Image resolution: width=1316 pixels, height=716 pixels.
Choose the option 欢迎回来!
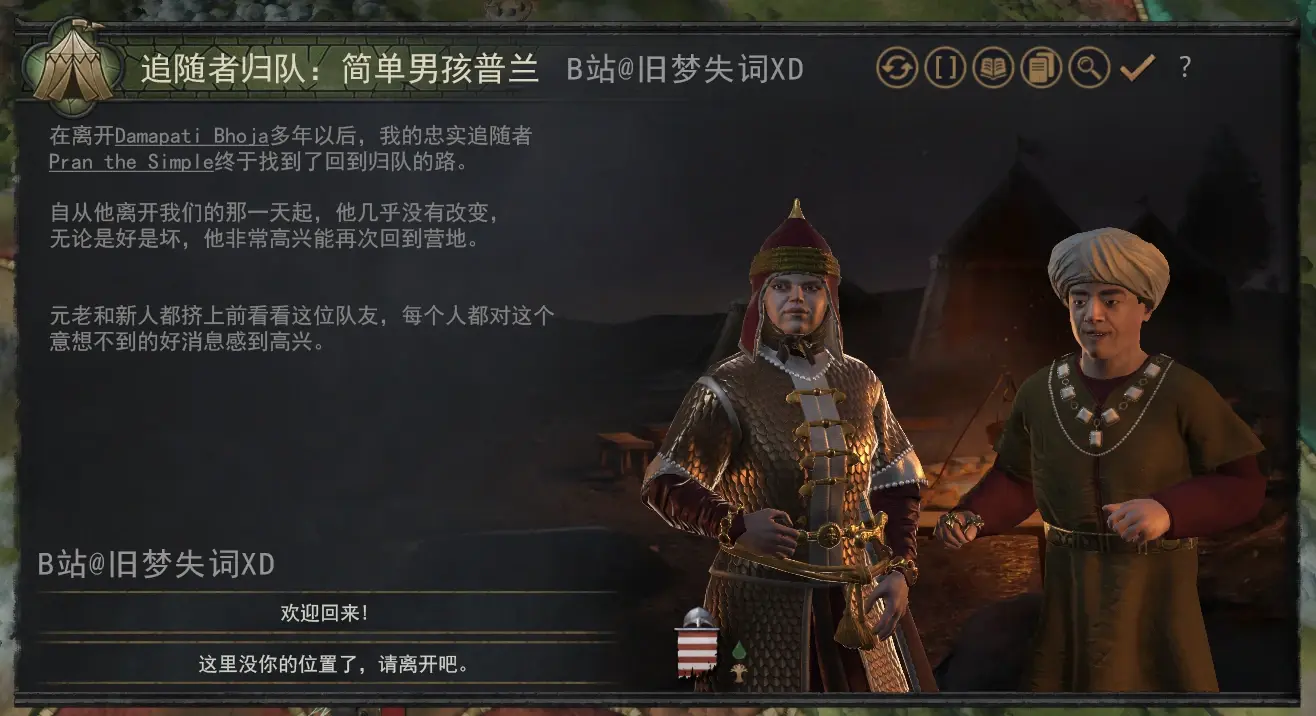pyautogui.click(x=326, y=613)
